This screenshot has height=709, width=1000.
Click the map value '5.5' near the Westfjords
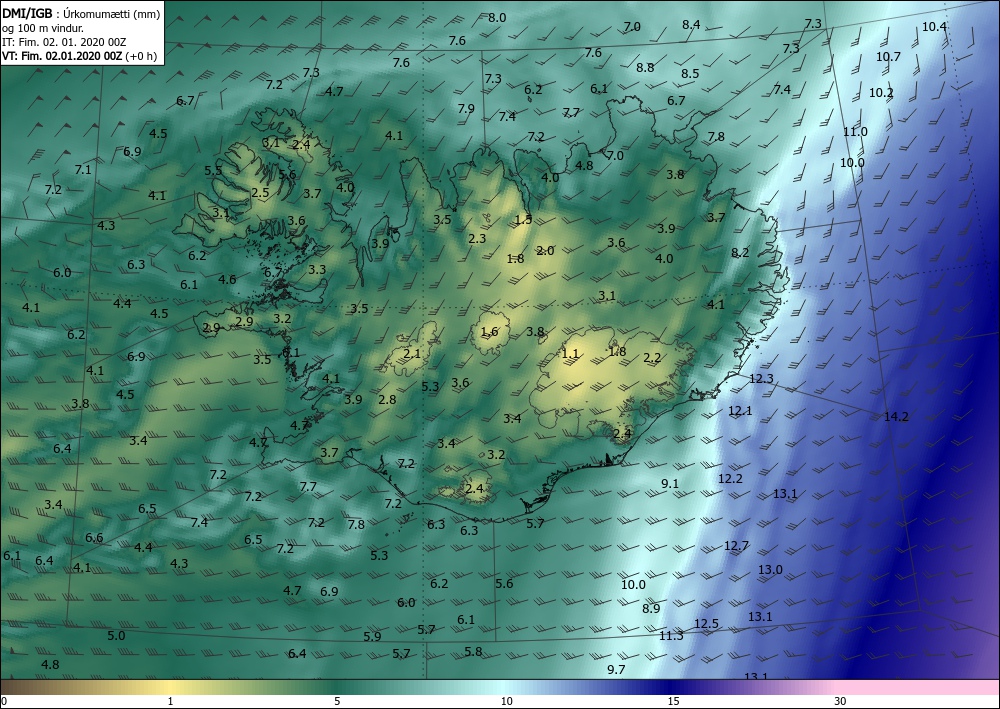213,170
